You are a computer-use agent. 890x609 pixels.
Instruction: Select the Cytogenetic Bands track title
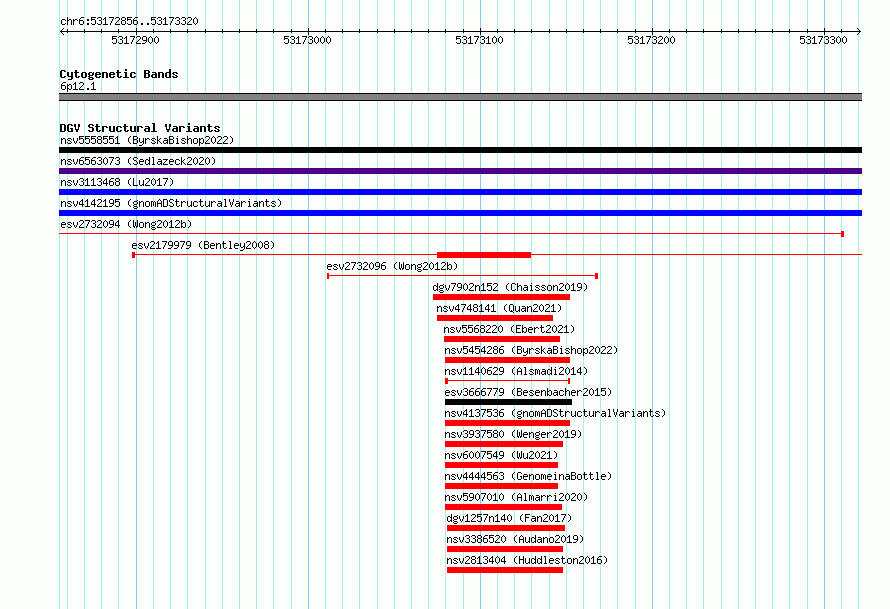(x=119, y=74)
